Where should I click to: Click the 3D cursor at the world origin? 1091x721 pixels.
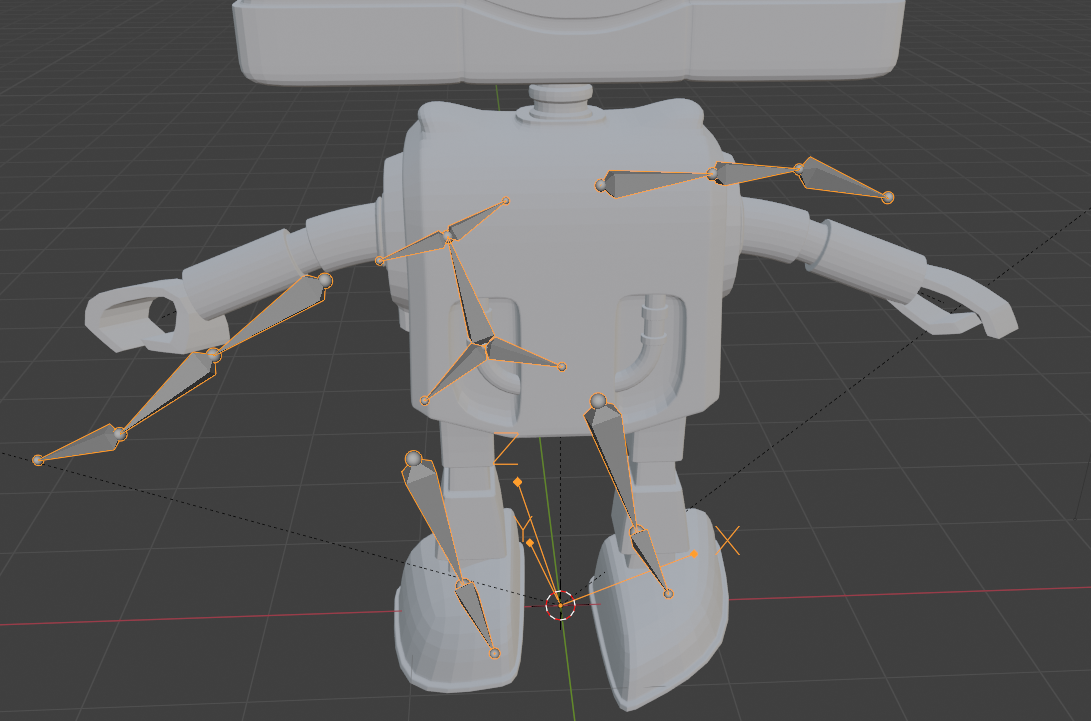click(560, 605)
